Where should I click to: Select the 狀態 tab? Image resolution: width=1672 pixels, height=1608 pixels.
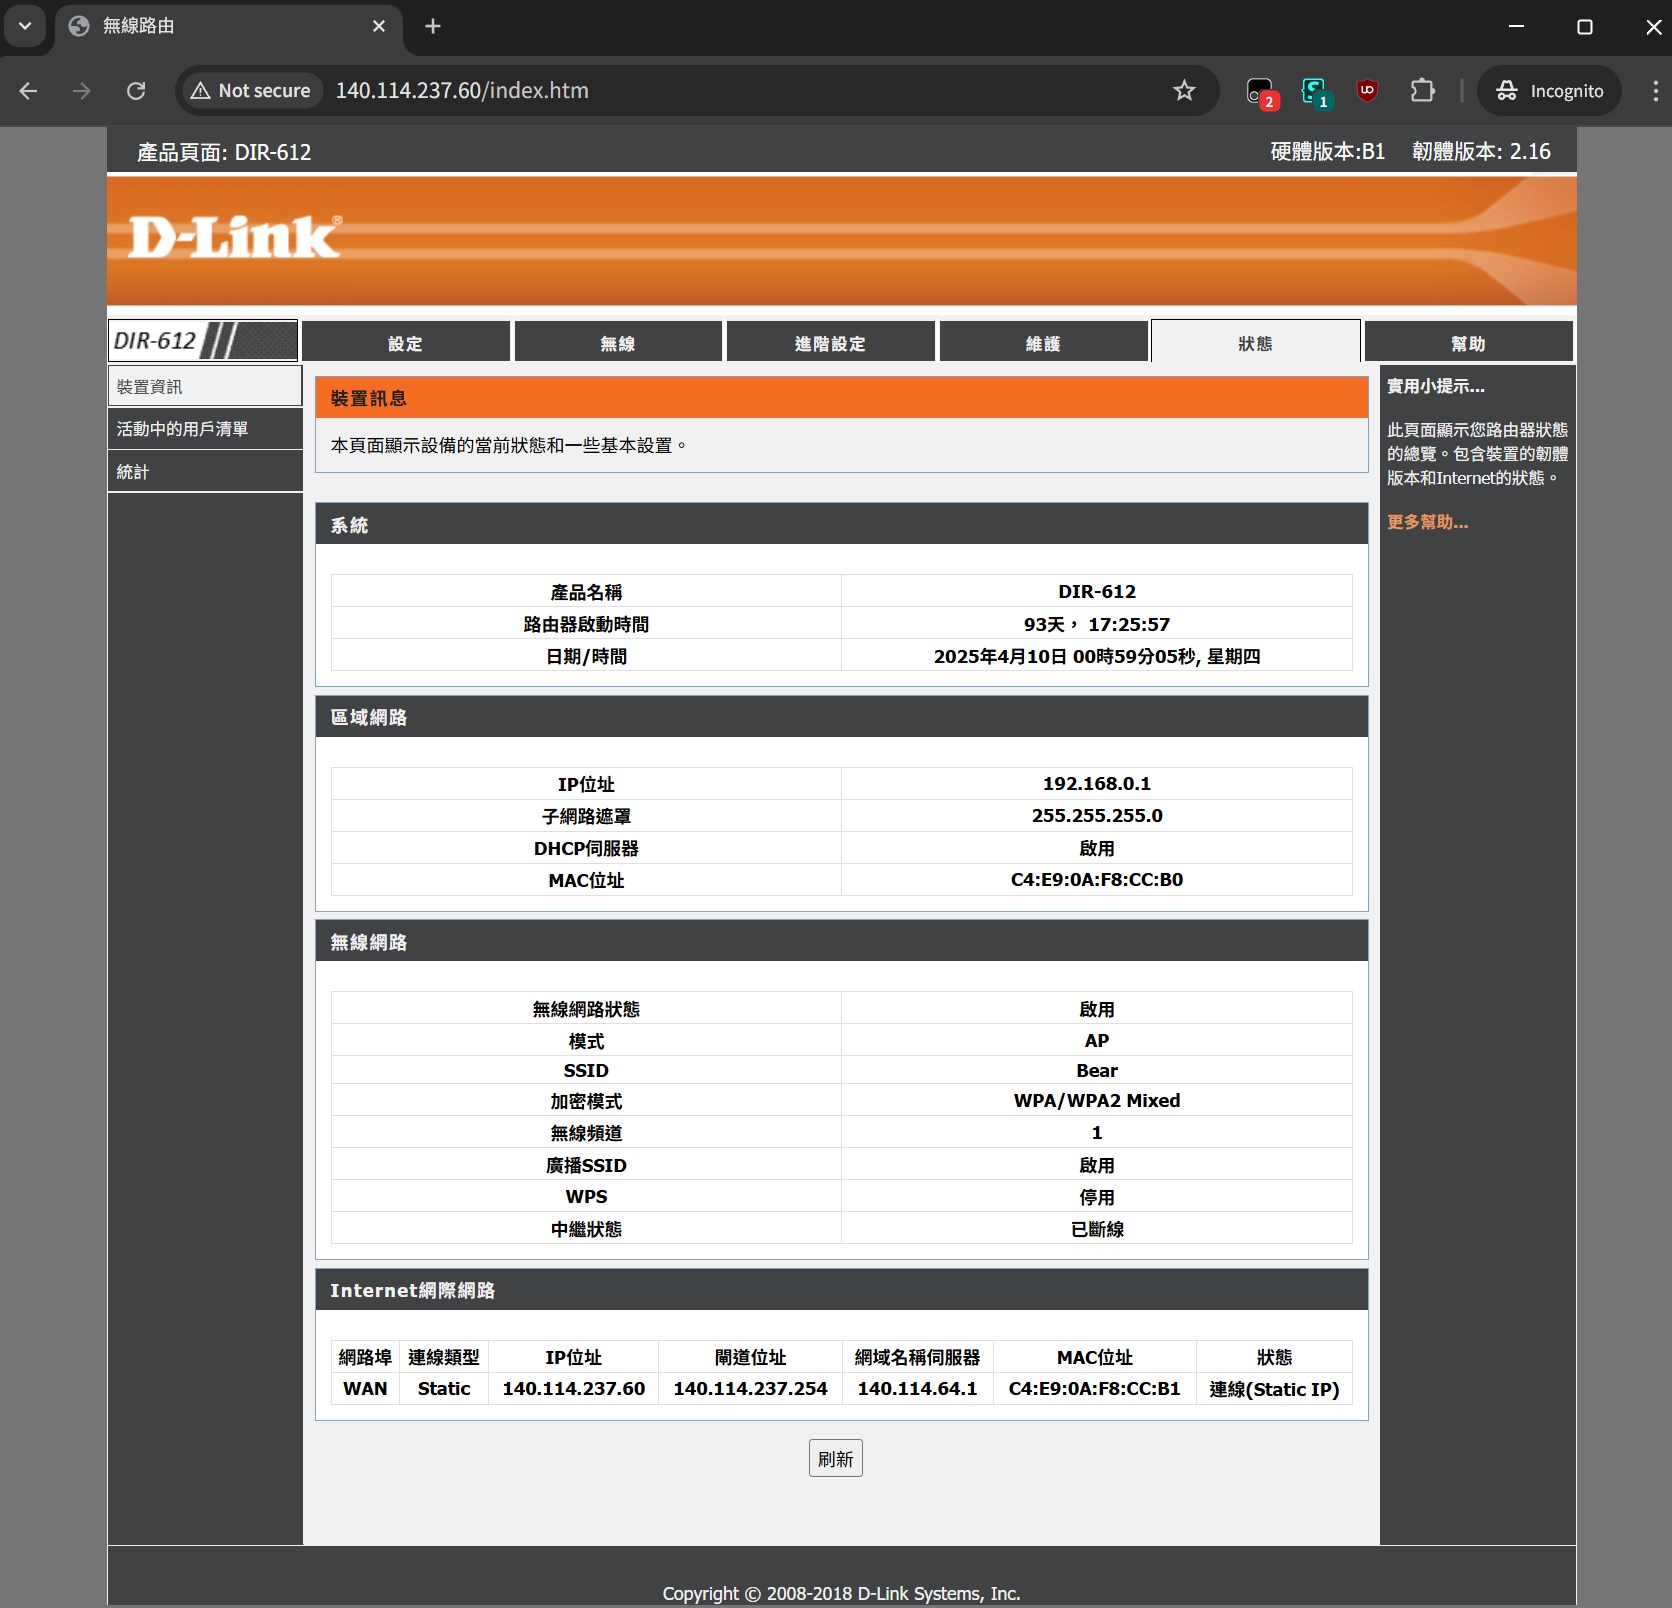[1255, 342]
